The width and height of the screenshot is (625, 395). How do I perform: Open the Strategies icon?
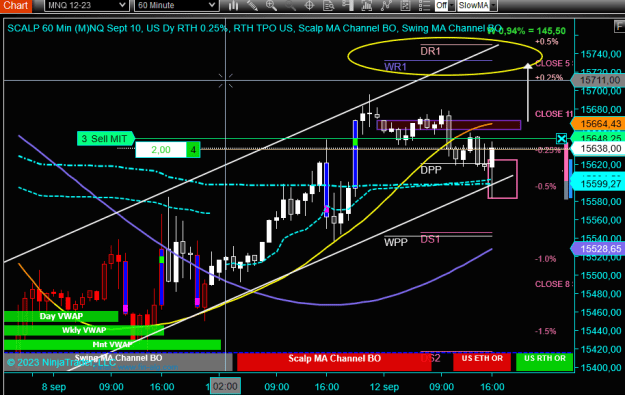point(405,5)
